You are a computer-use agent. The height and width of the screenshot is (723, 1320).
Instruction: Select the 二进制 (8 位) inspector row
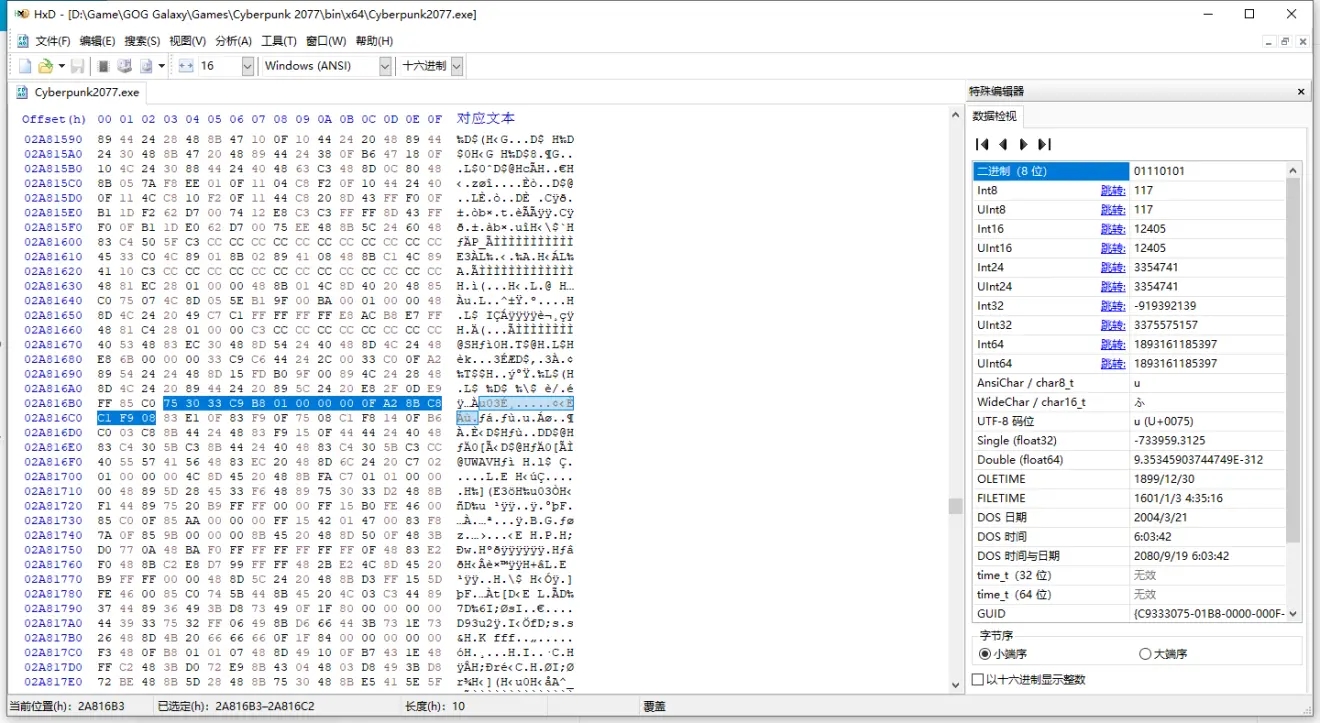coord(1050,171)
